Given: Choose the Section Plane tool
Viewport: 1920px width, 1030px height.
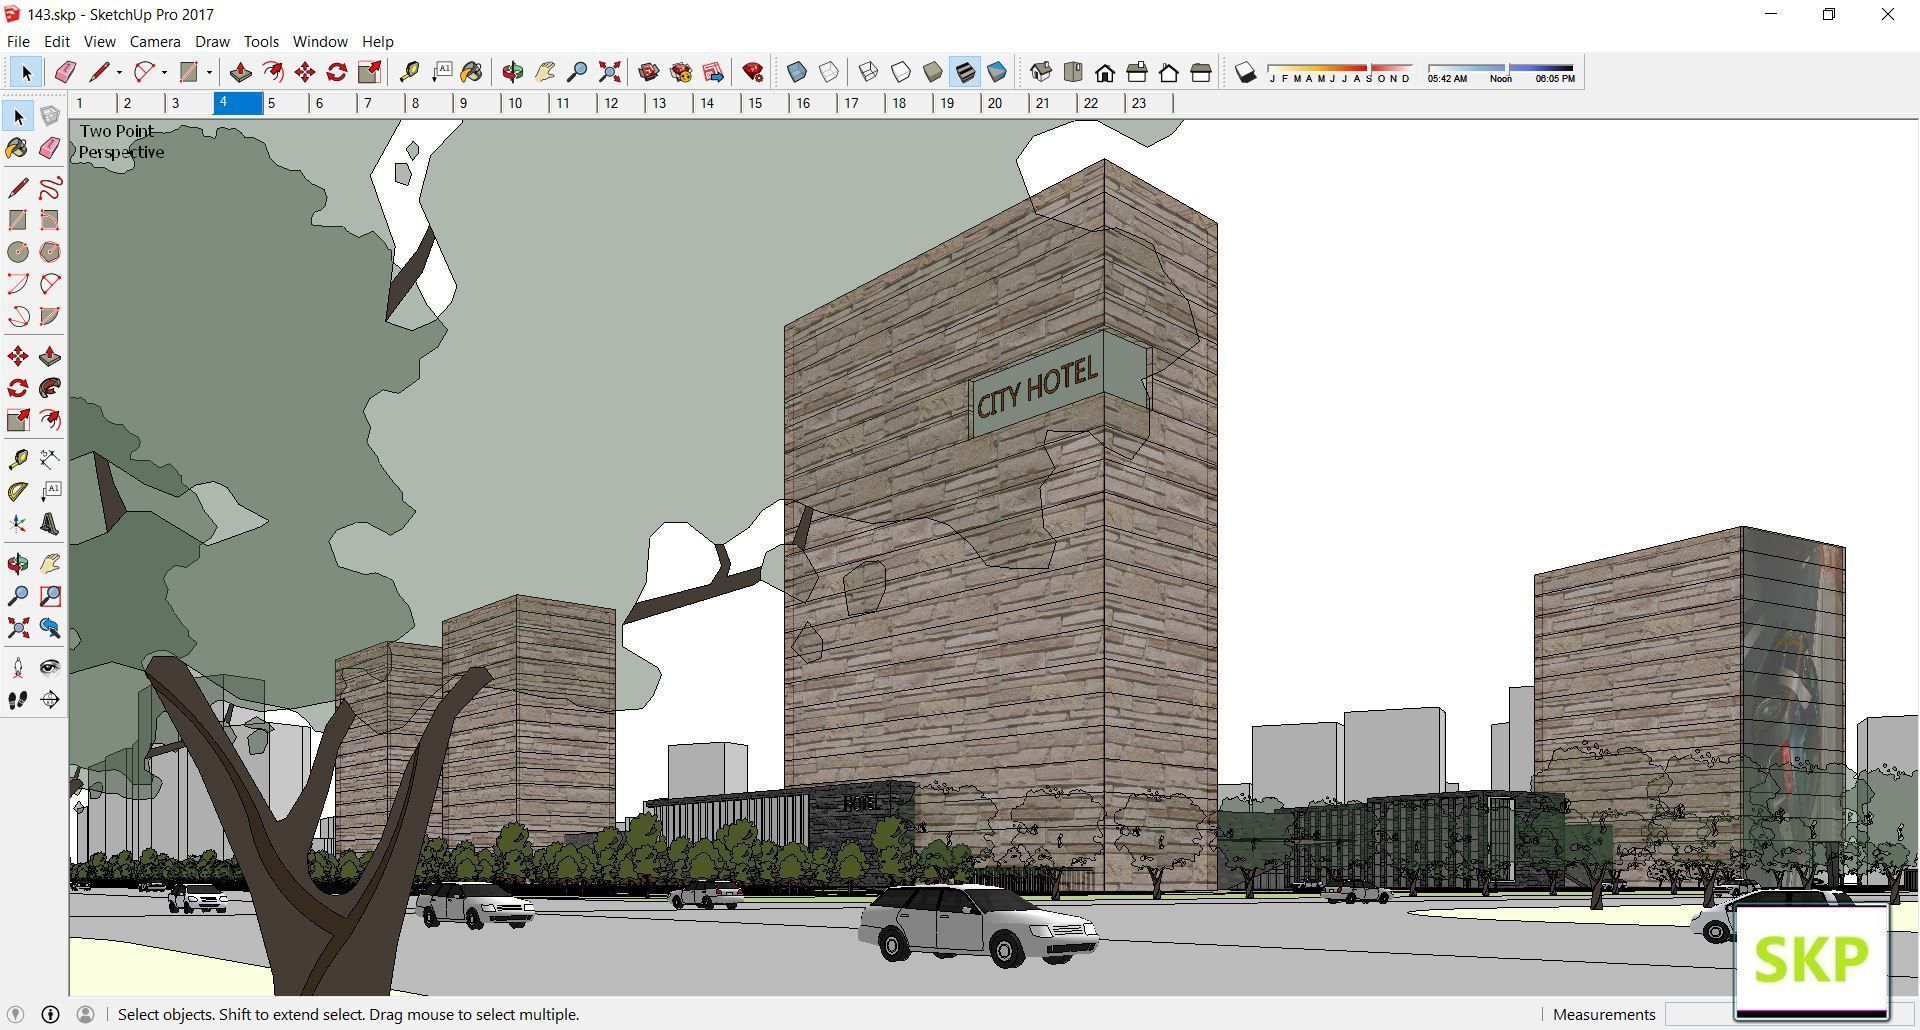Looking at the screenshot, I should coord(50,700).
